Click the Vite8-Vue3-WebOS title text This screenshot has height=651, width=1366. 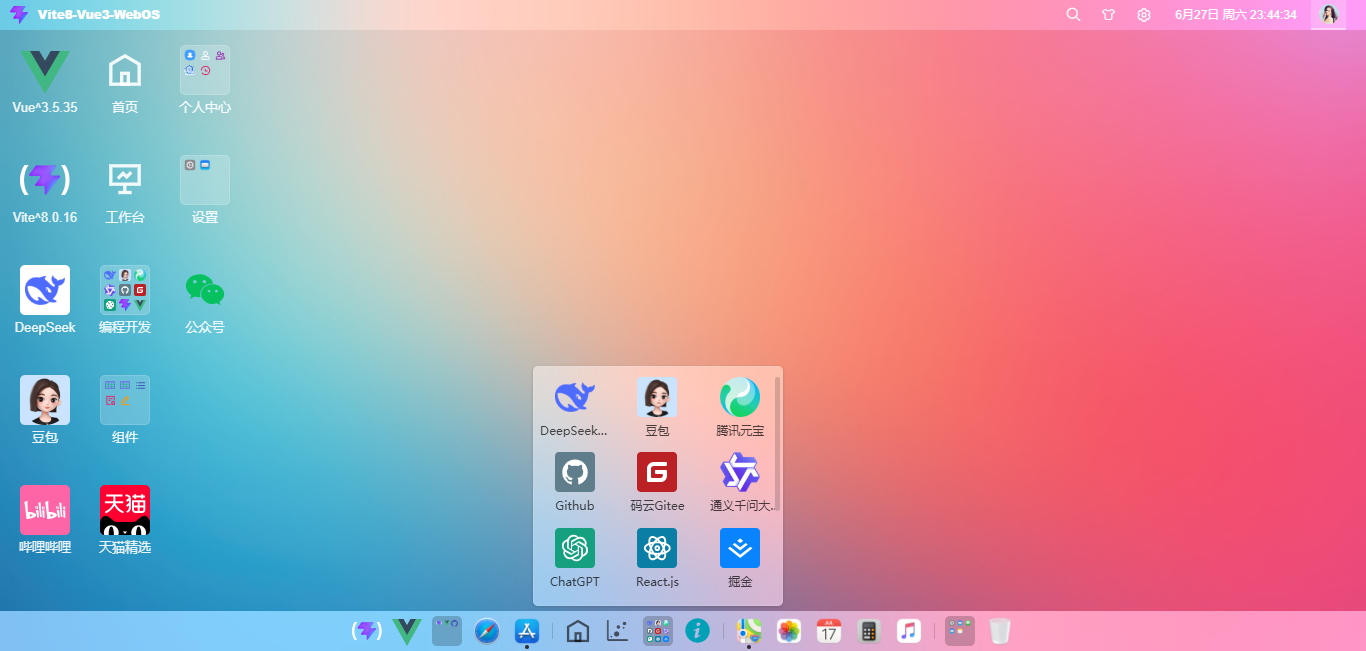coord(99,15)
